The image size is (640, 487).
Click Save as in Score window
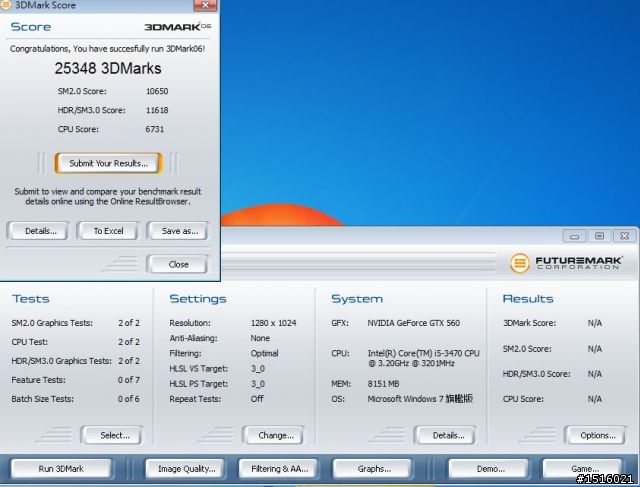178,231
